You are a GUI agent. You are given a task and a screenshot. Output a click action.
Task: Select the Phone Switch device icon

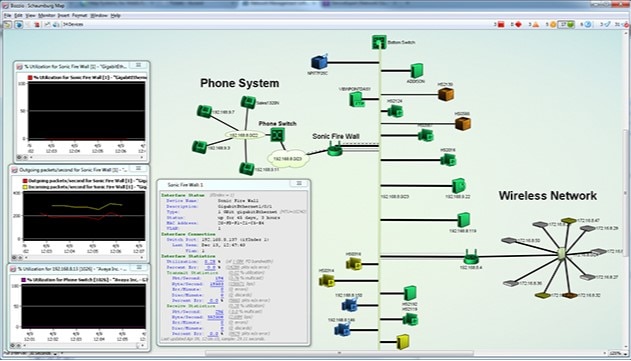pos(278,135)
